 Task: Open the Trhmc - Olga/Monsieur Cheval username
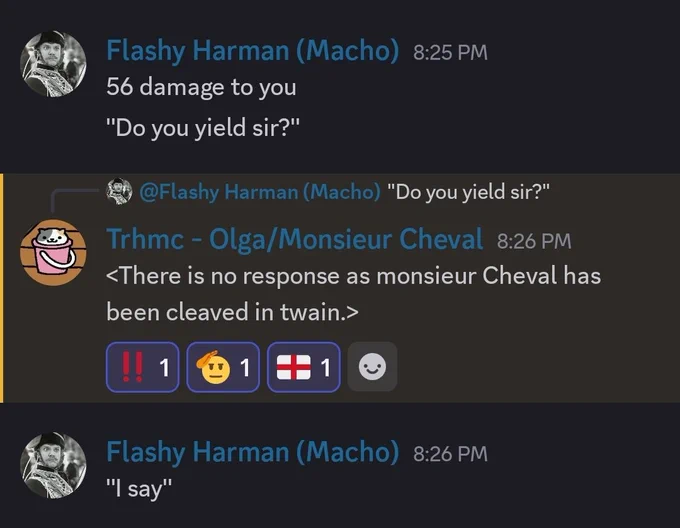[294, 239]
